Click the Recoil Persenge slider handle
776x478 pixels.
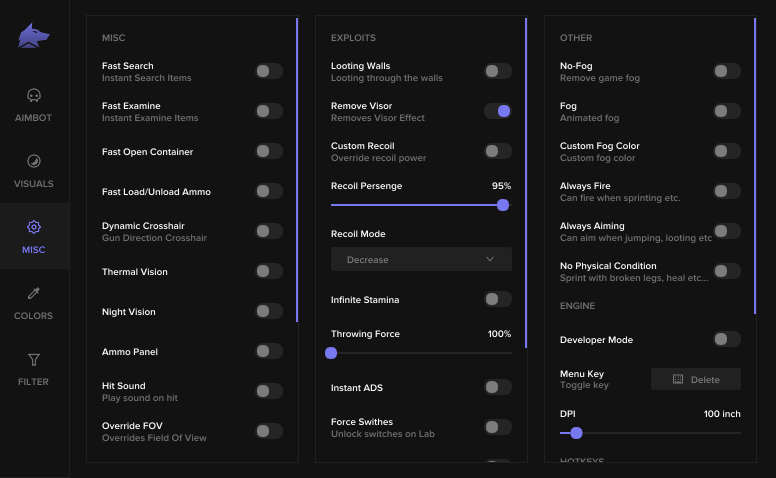click(x=503, y=205)
